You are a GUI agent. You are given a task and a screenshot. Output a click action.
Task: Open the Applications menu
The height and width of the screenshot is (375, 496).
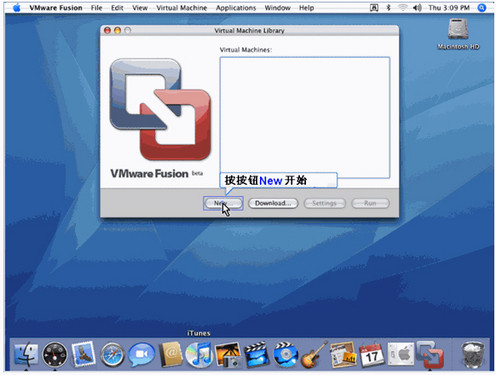[236, 8]
